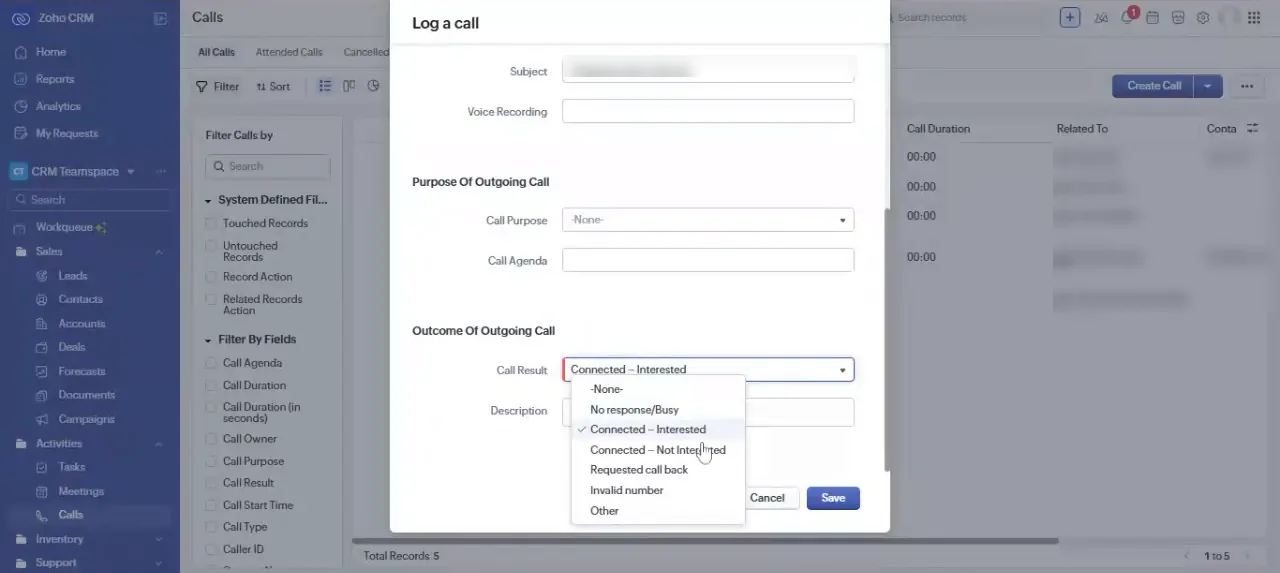Go to Accounts module
The width and height of the screenshot is (1280, 573).
[82, 324]
